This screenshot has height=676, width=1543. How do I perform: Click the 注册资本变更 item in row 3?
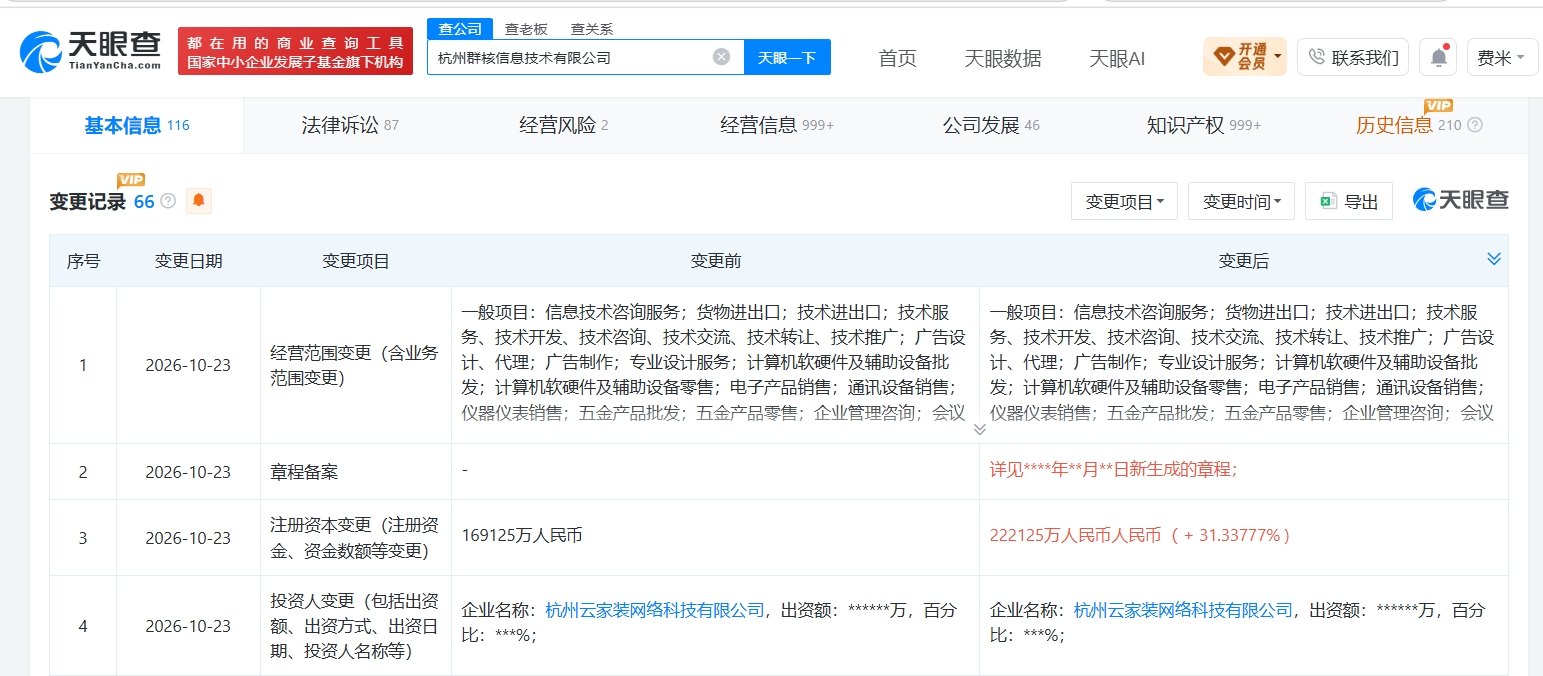point(355,537)
